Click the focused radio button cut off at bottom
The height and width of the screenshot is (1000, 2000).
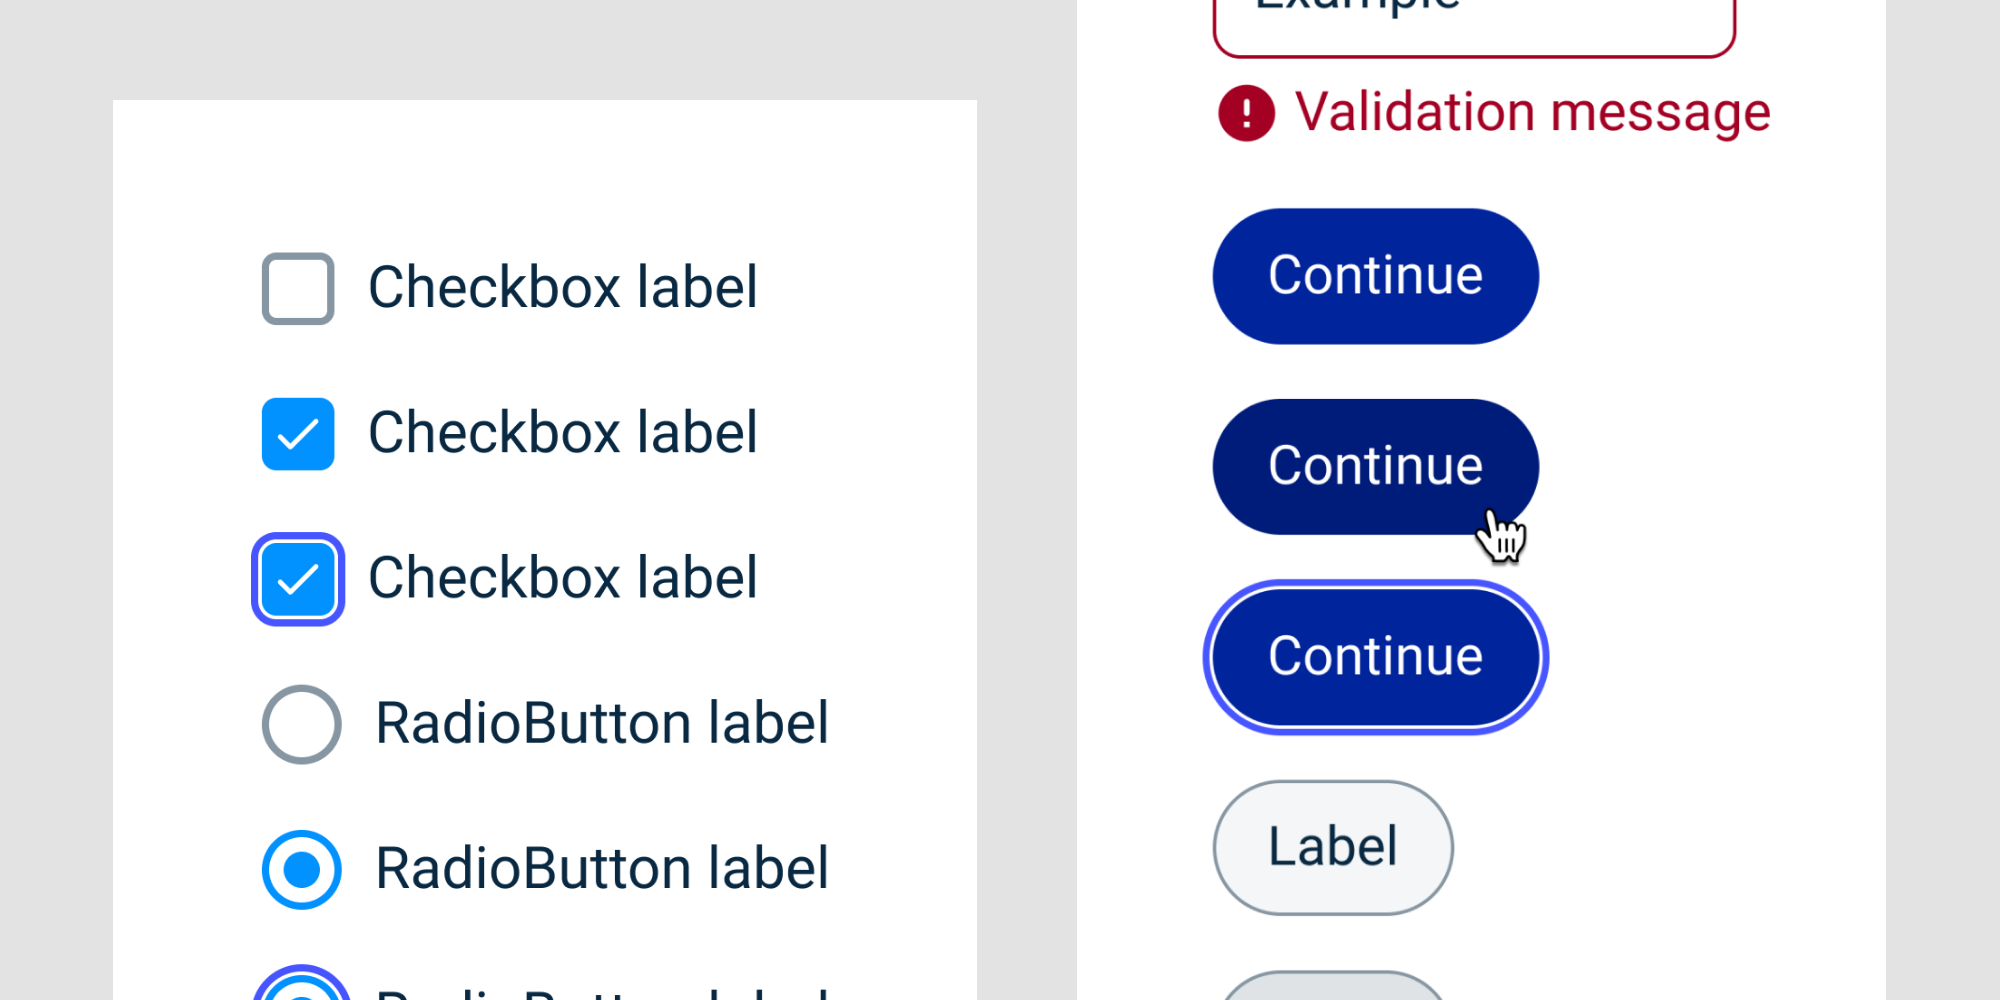[302, 988]
